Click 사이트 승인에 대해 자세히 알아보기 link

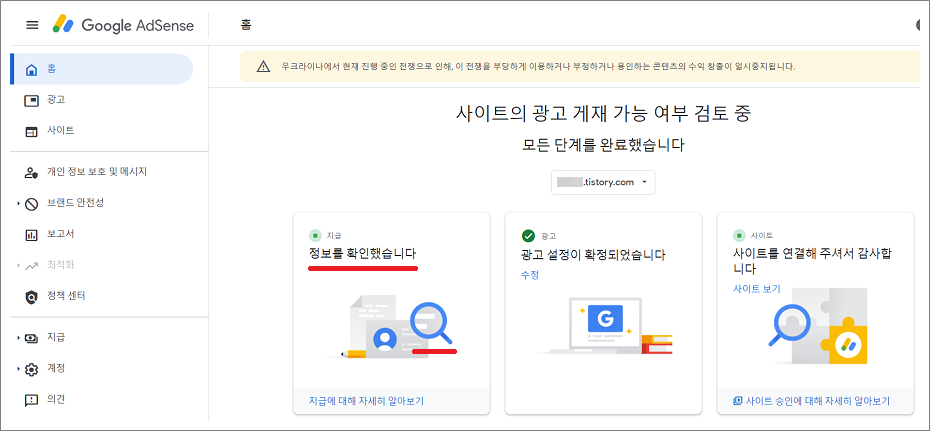811,401
